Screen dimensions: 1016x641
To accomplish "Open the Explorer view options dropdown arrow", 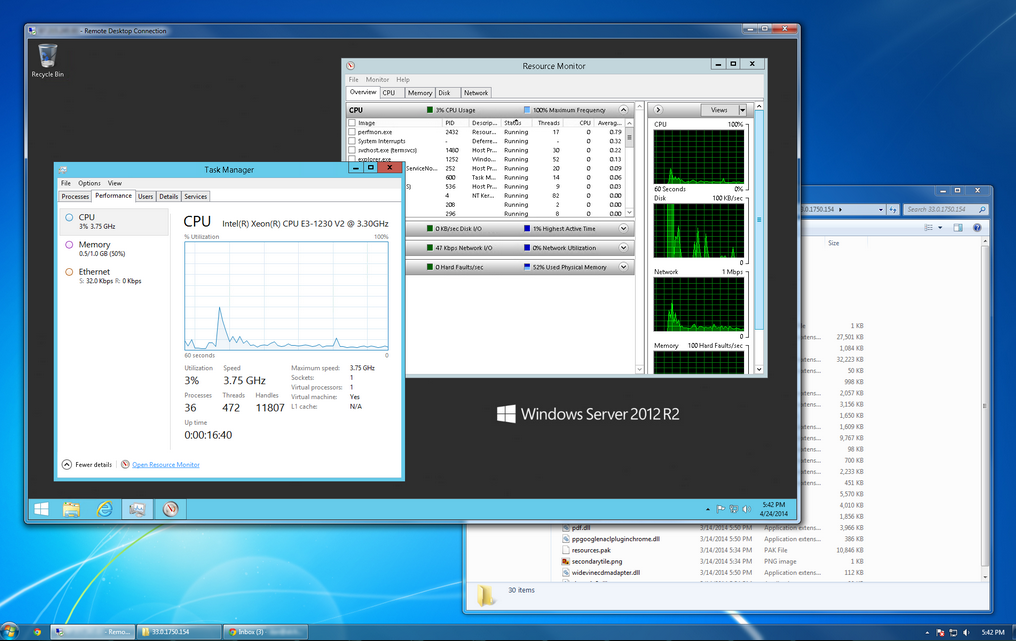I will point(940,227).
